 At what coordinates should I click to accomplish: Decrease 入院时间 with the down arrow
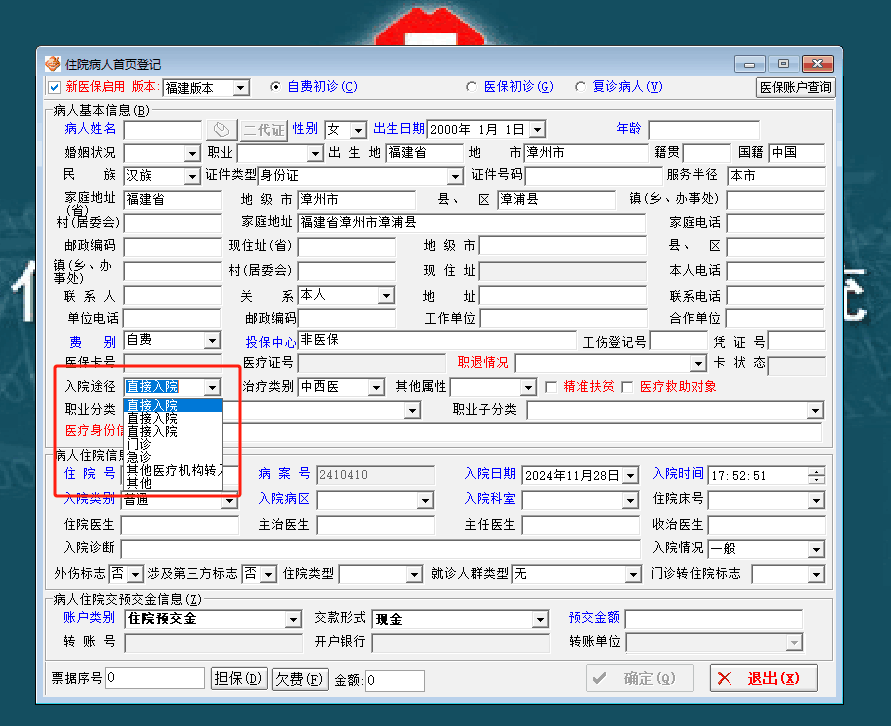tap(817, 479)
